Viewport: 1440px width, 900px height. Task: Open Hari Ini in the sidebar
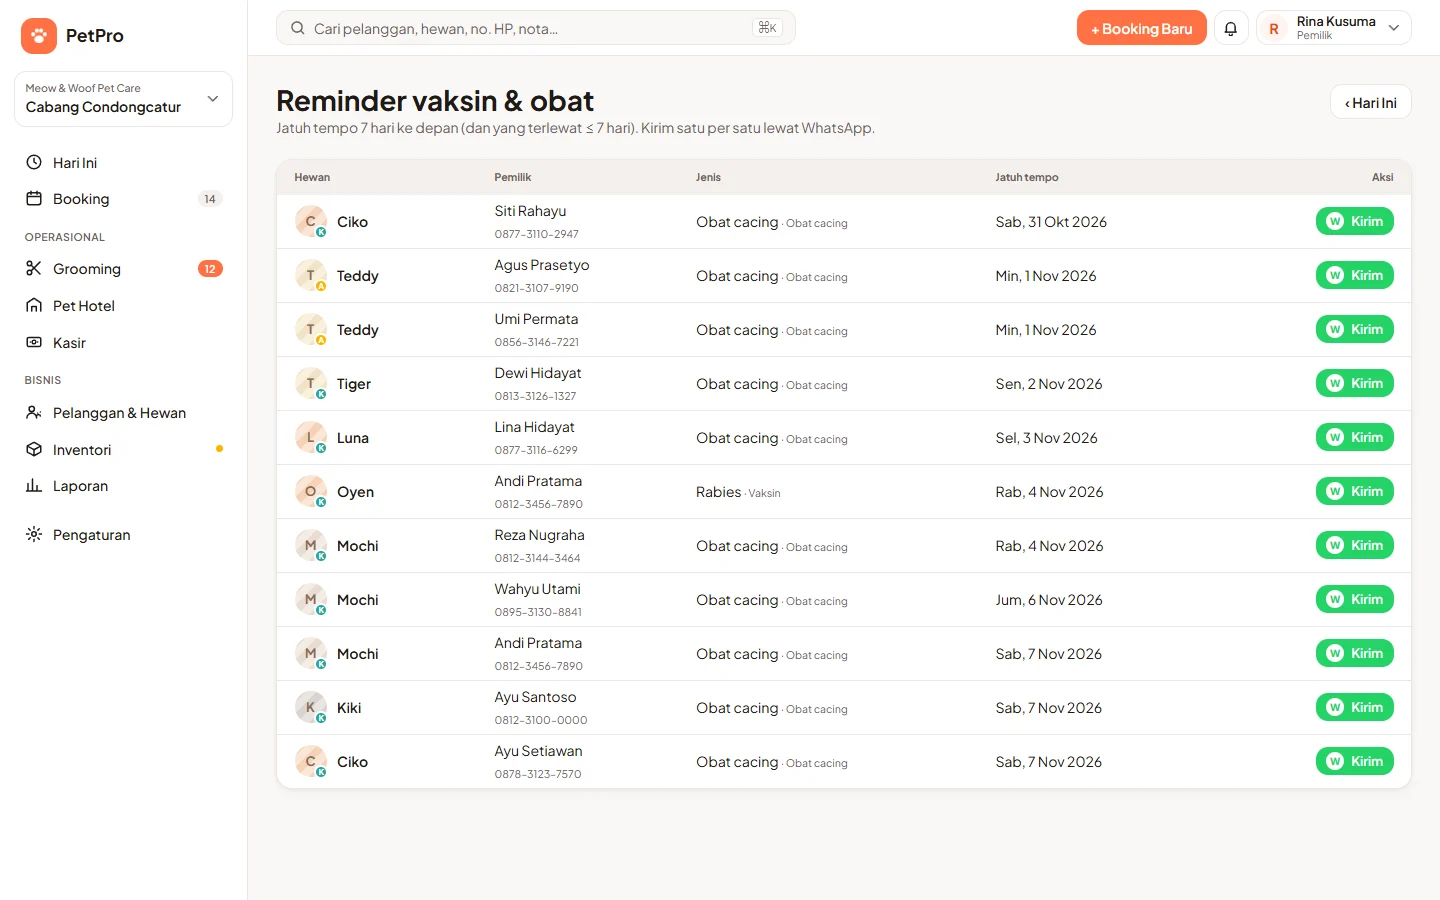(124, 162)
